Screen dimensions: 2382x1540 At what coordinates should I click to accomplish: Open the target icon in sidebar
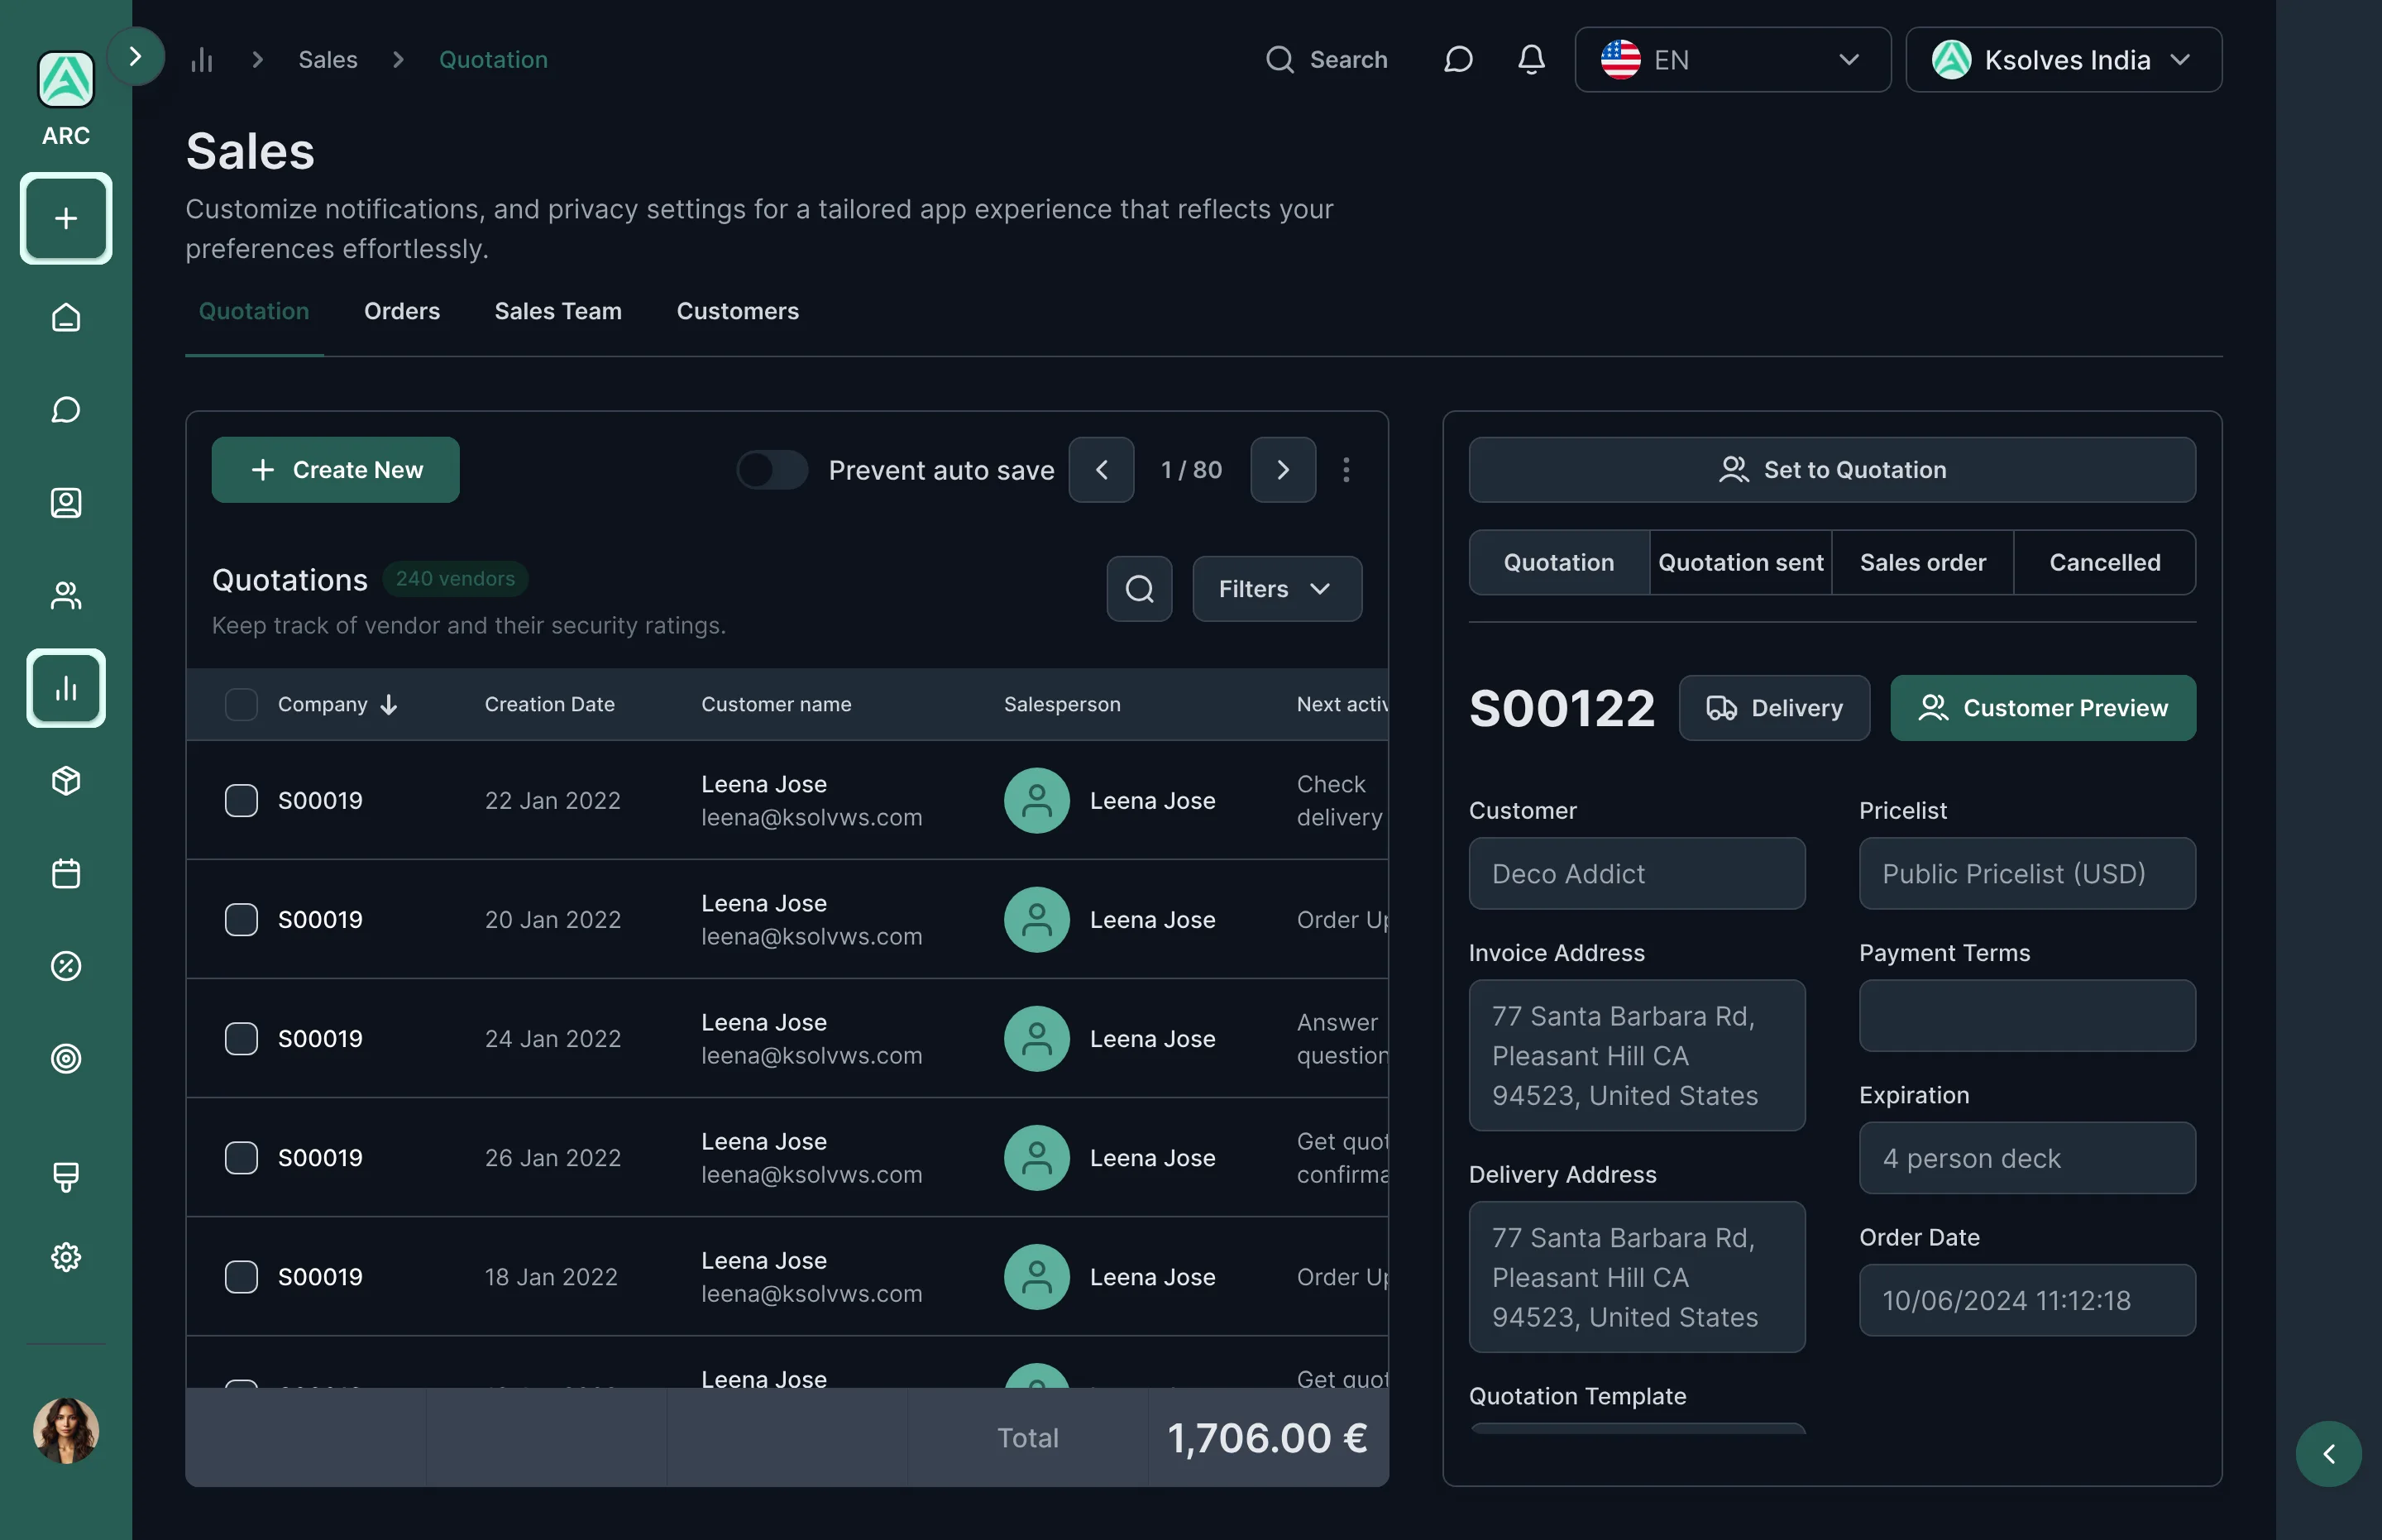click(x=66, y=1058)
